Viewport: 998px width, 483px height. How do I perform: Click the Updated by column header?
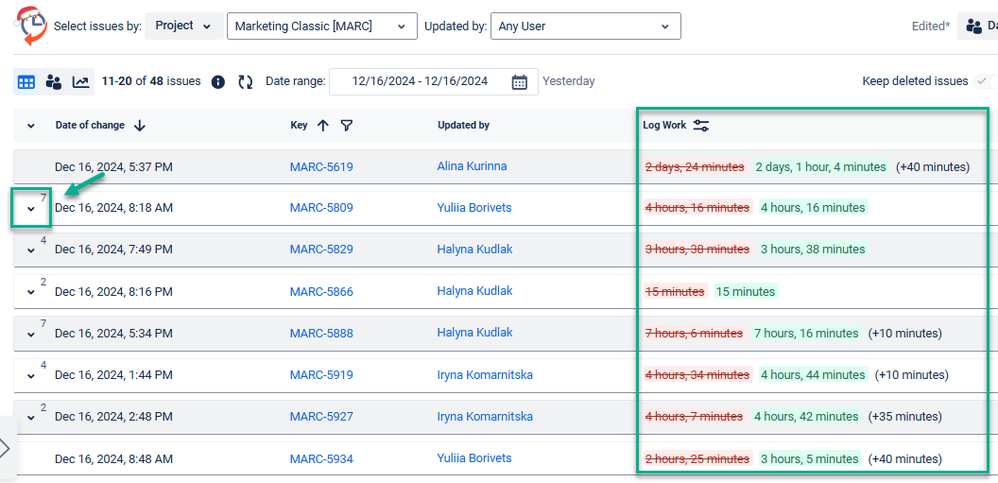(x=463, y=125)
